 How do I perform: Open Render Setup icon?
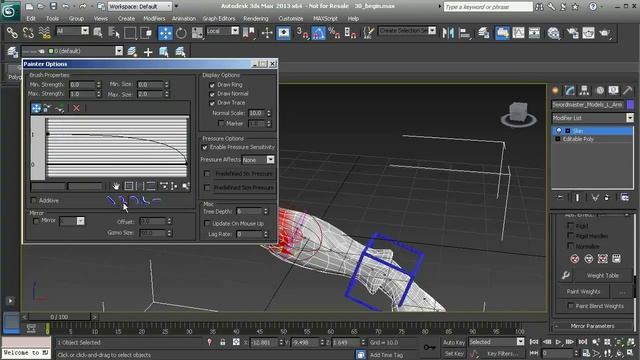point(572,33)
